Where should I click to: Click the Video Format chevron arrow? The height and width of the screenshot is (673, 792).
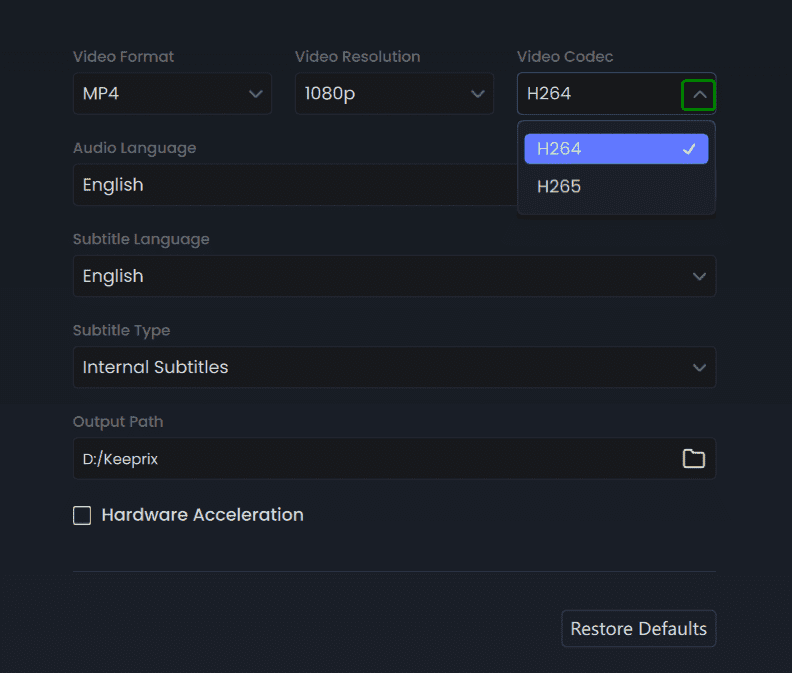[255, 95]
